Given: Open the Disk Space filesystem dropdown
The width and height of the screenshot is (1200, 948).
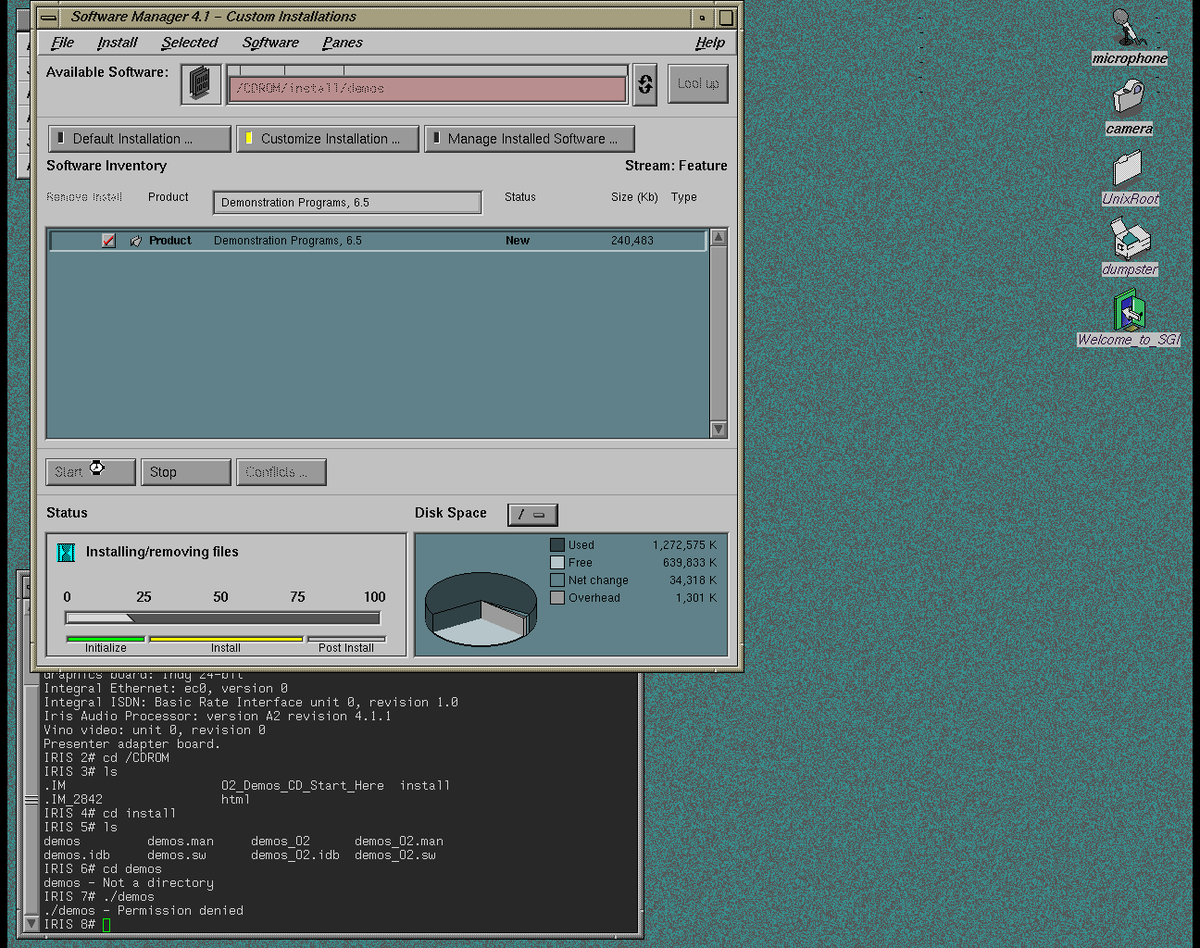Looking at the screenshot, I should click(532, 514).
